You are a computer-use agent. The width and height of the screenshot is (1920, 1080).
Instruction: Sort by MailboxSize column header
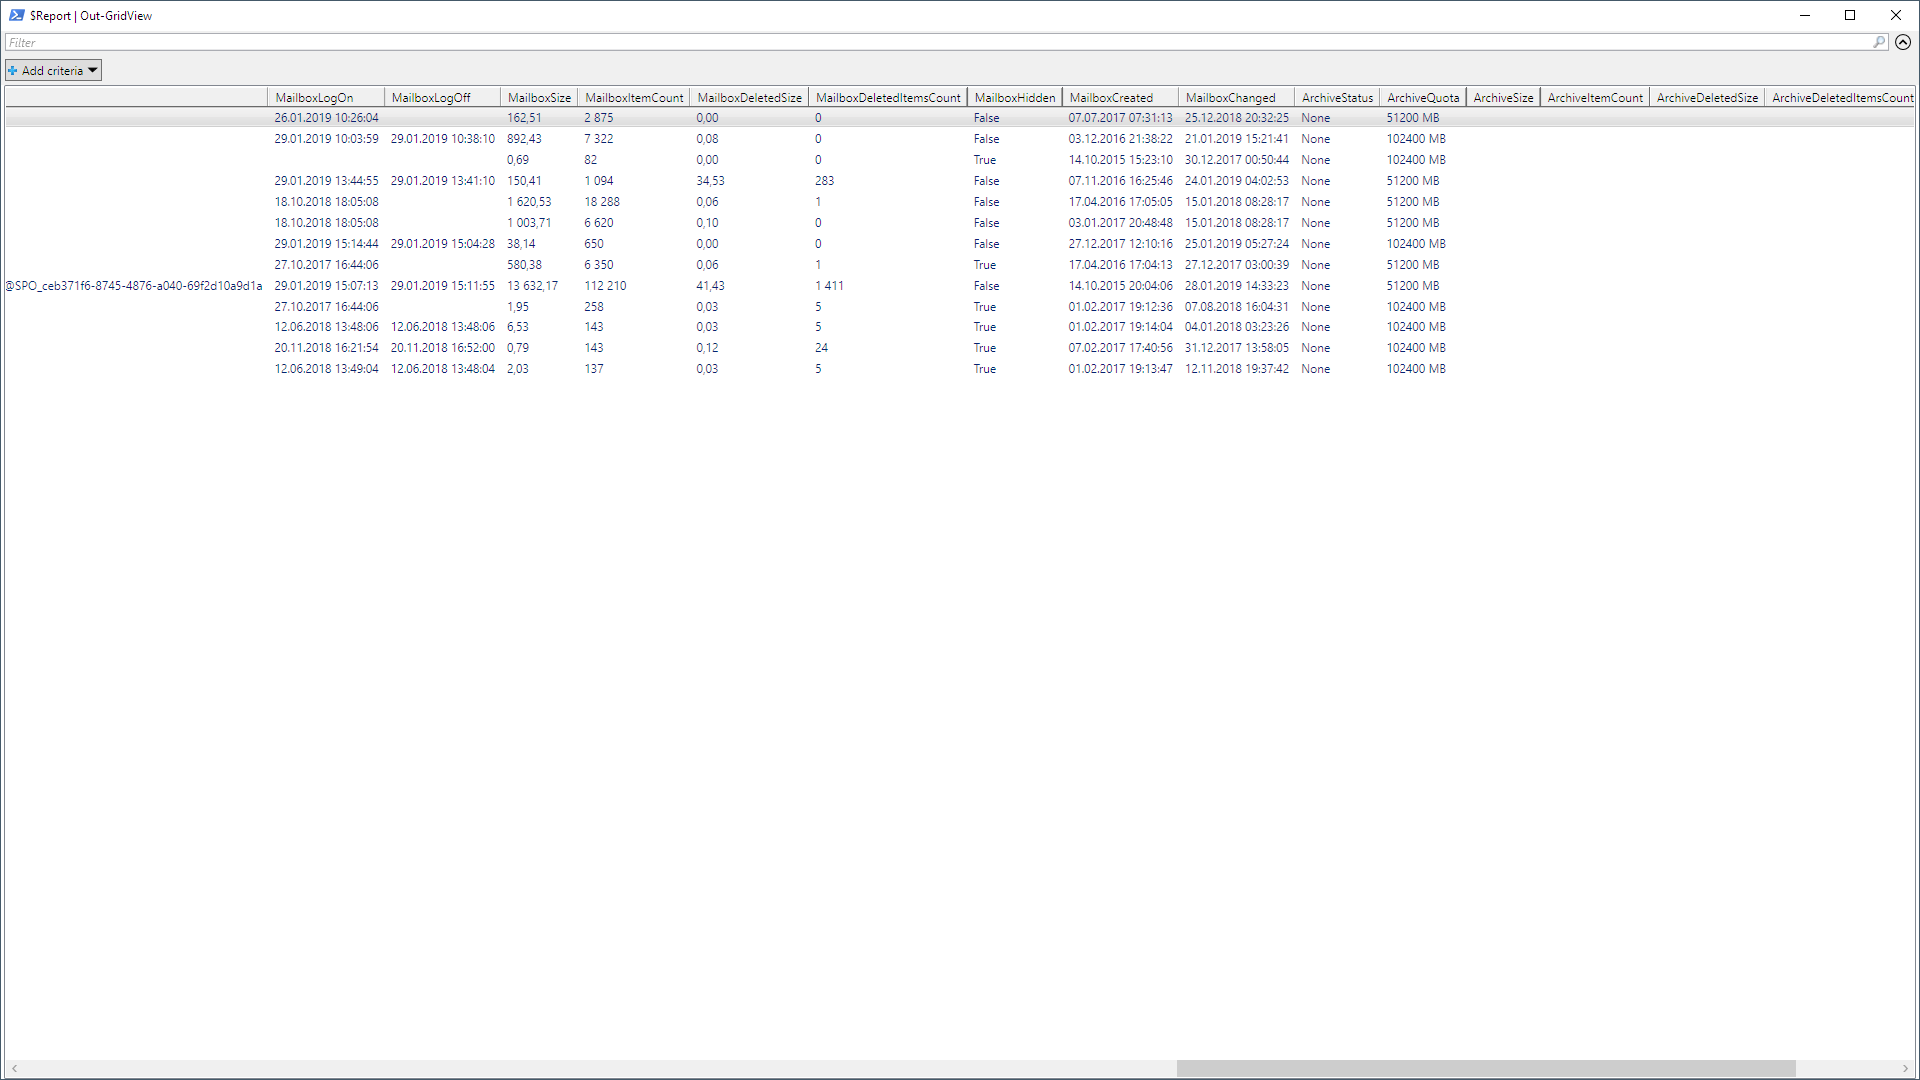(x=539, y=97)
